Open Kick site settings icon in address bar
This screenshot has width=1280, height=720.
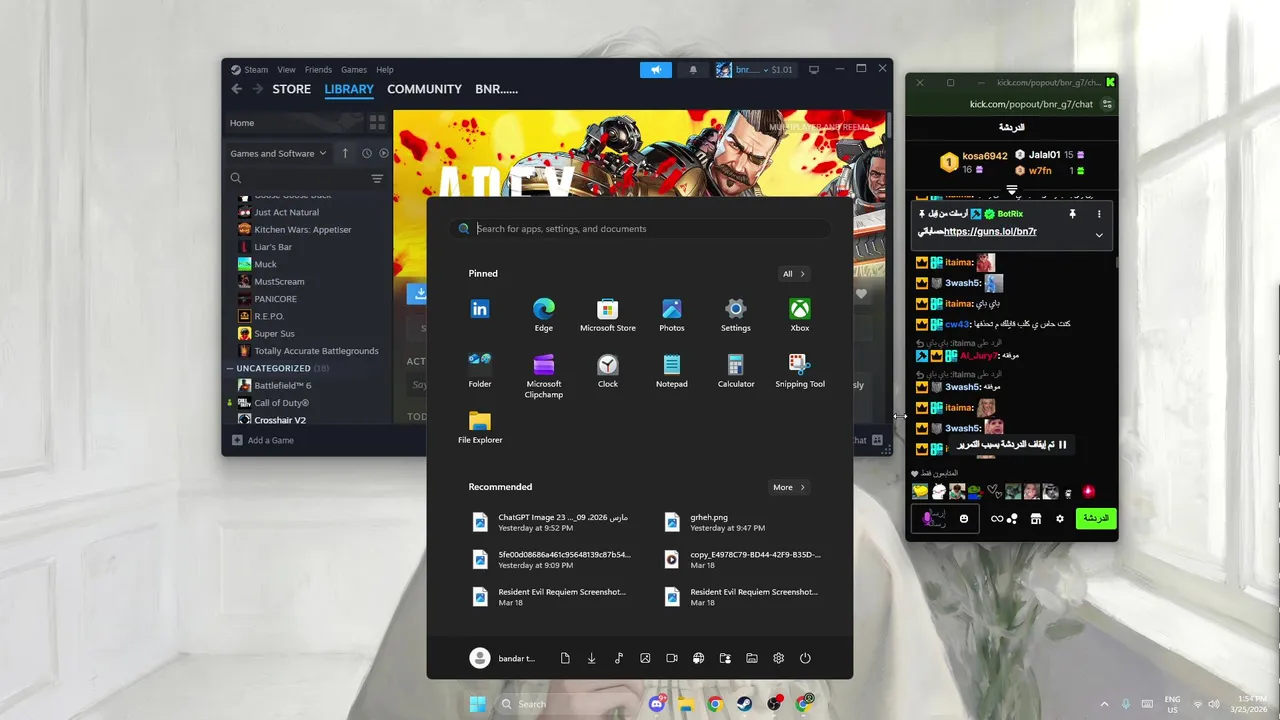[x=1107, y=104]
